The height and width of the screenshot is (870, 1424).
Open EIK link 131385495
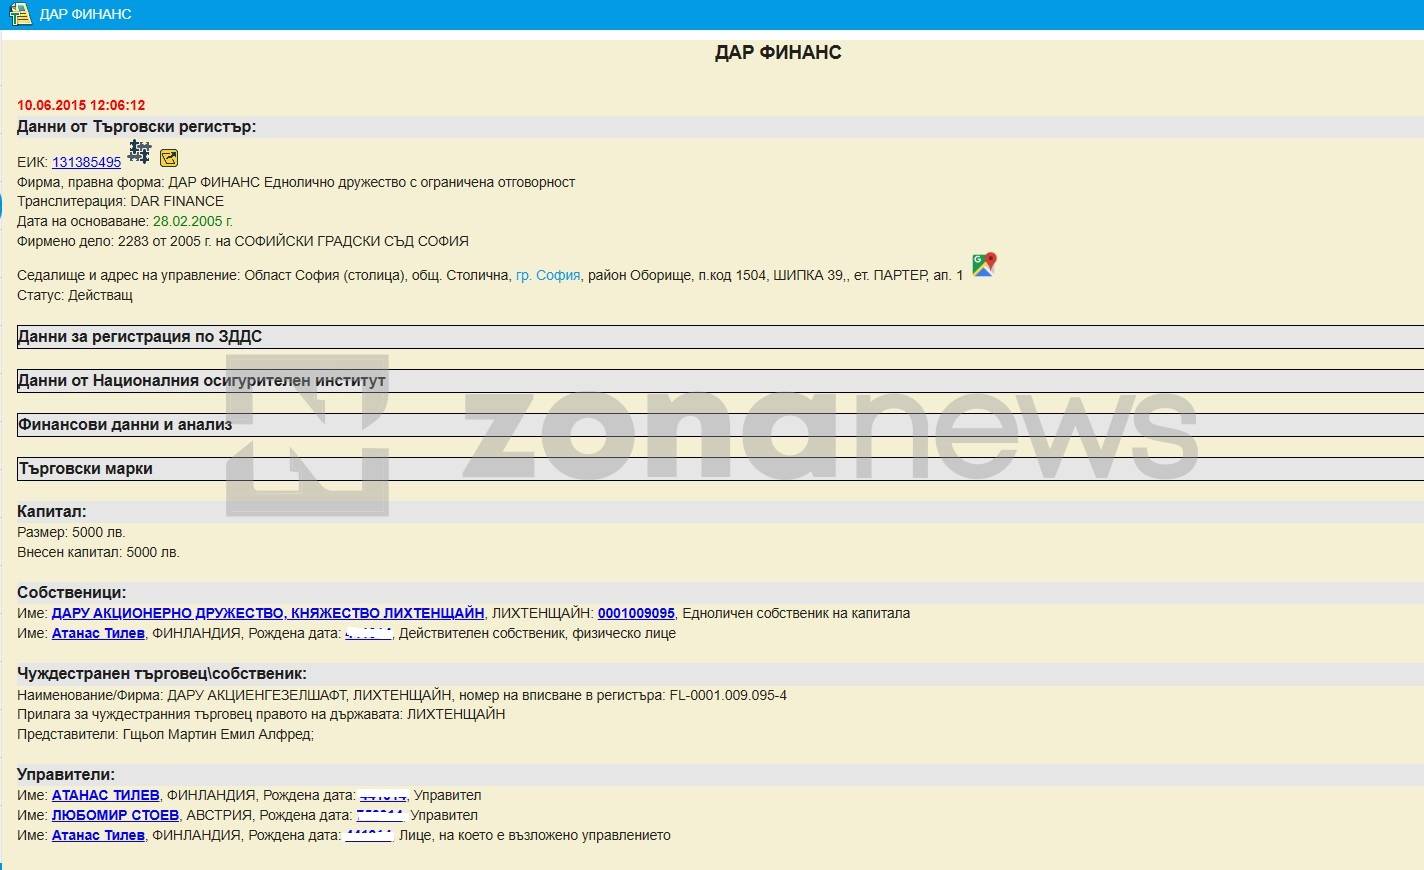tap(86, 162)
